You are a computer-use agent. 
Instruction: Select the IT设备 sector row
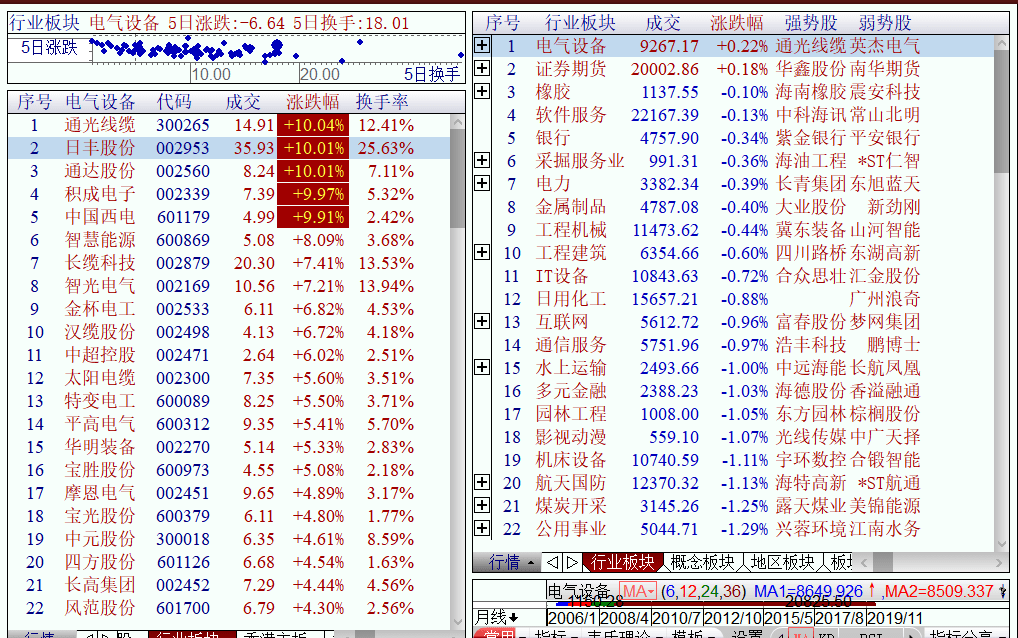(x=743, y=276)
